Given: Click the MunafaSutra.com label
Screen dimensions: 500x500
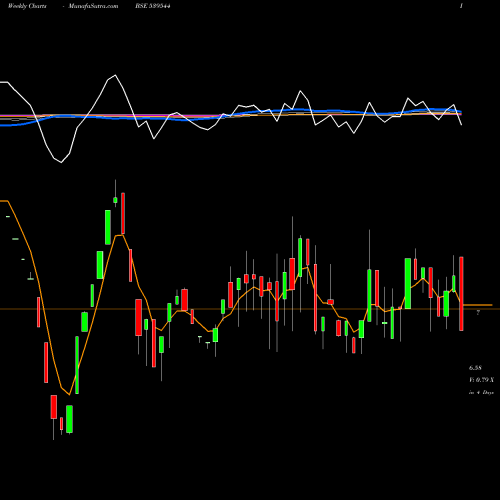Looking at the screenshot, I should click(93, 6).
